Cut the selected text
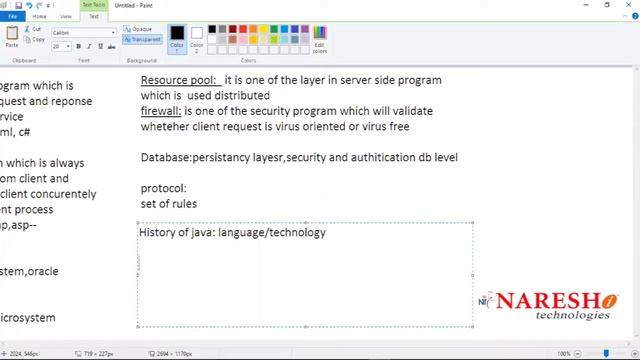Screen dimensions: 640x360 [32, 29]
